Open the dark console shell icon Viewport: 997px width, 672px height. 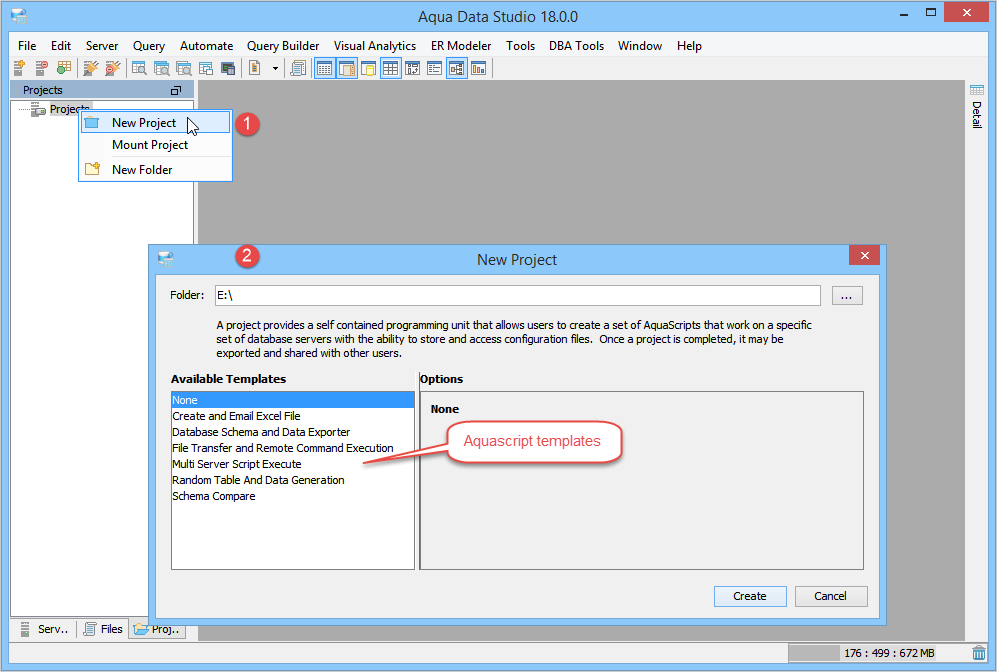click(228, 68)
